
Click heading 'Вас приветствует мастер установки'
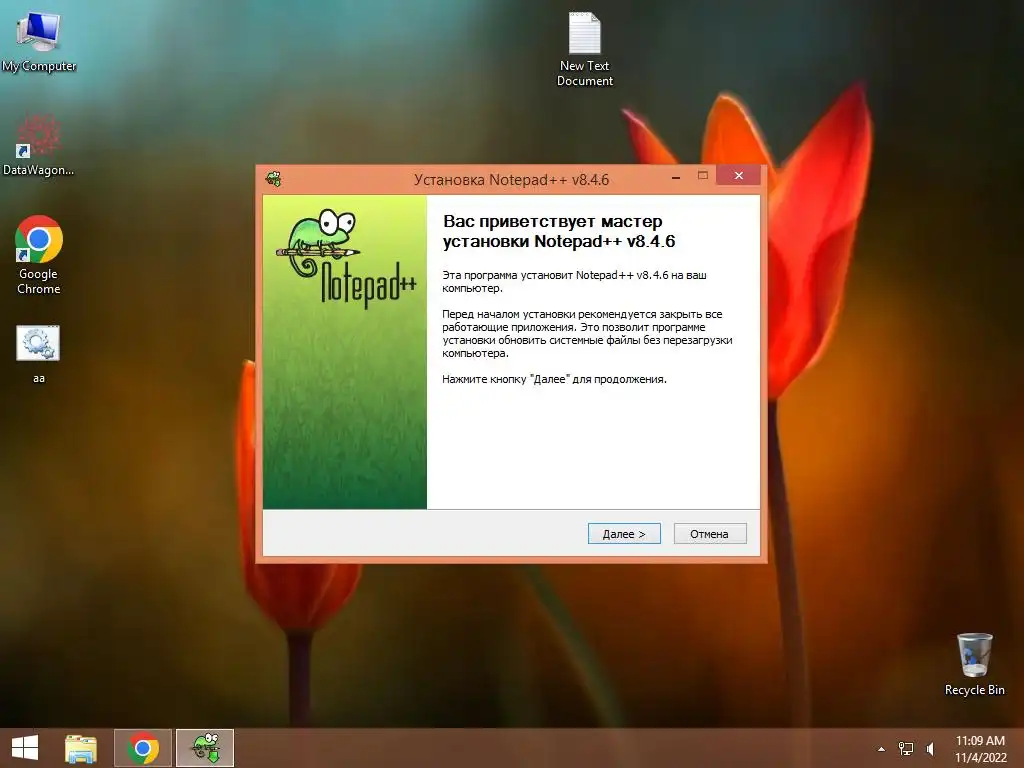tap(559, 231)
